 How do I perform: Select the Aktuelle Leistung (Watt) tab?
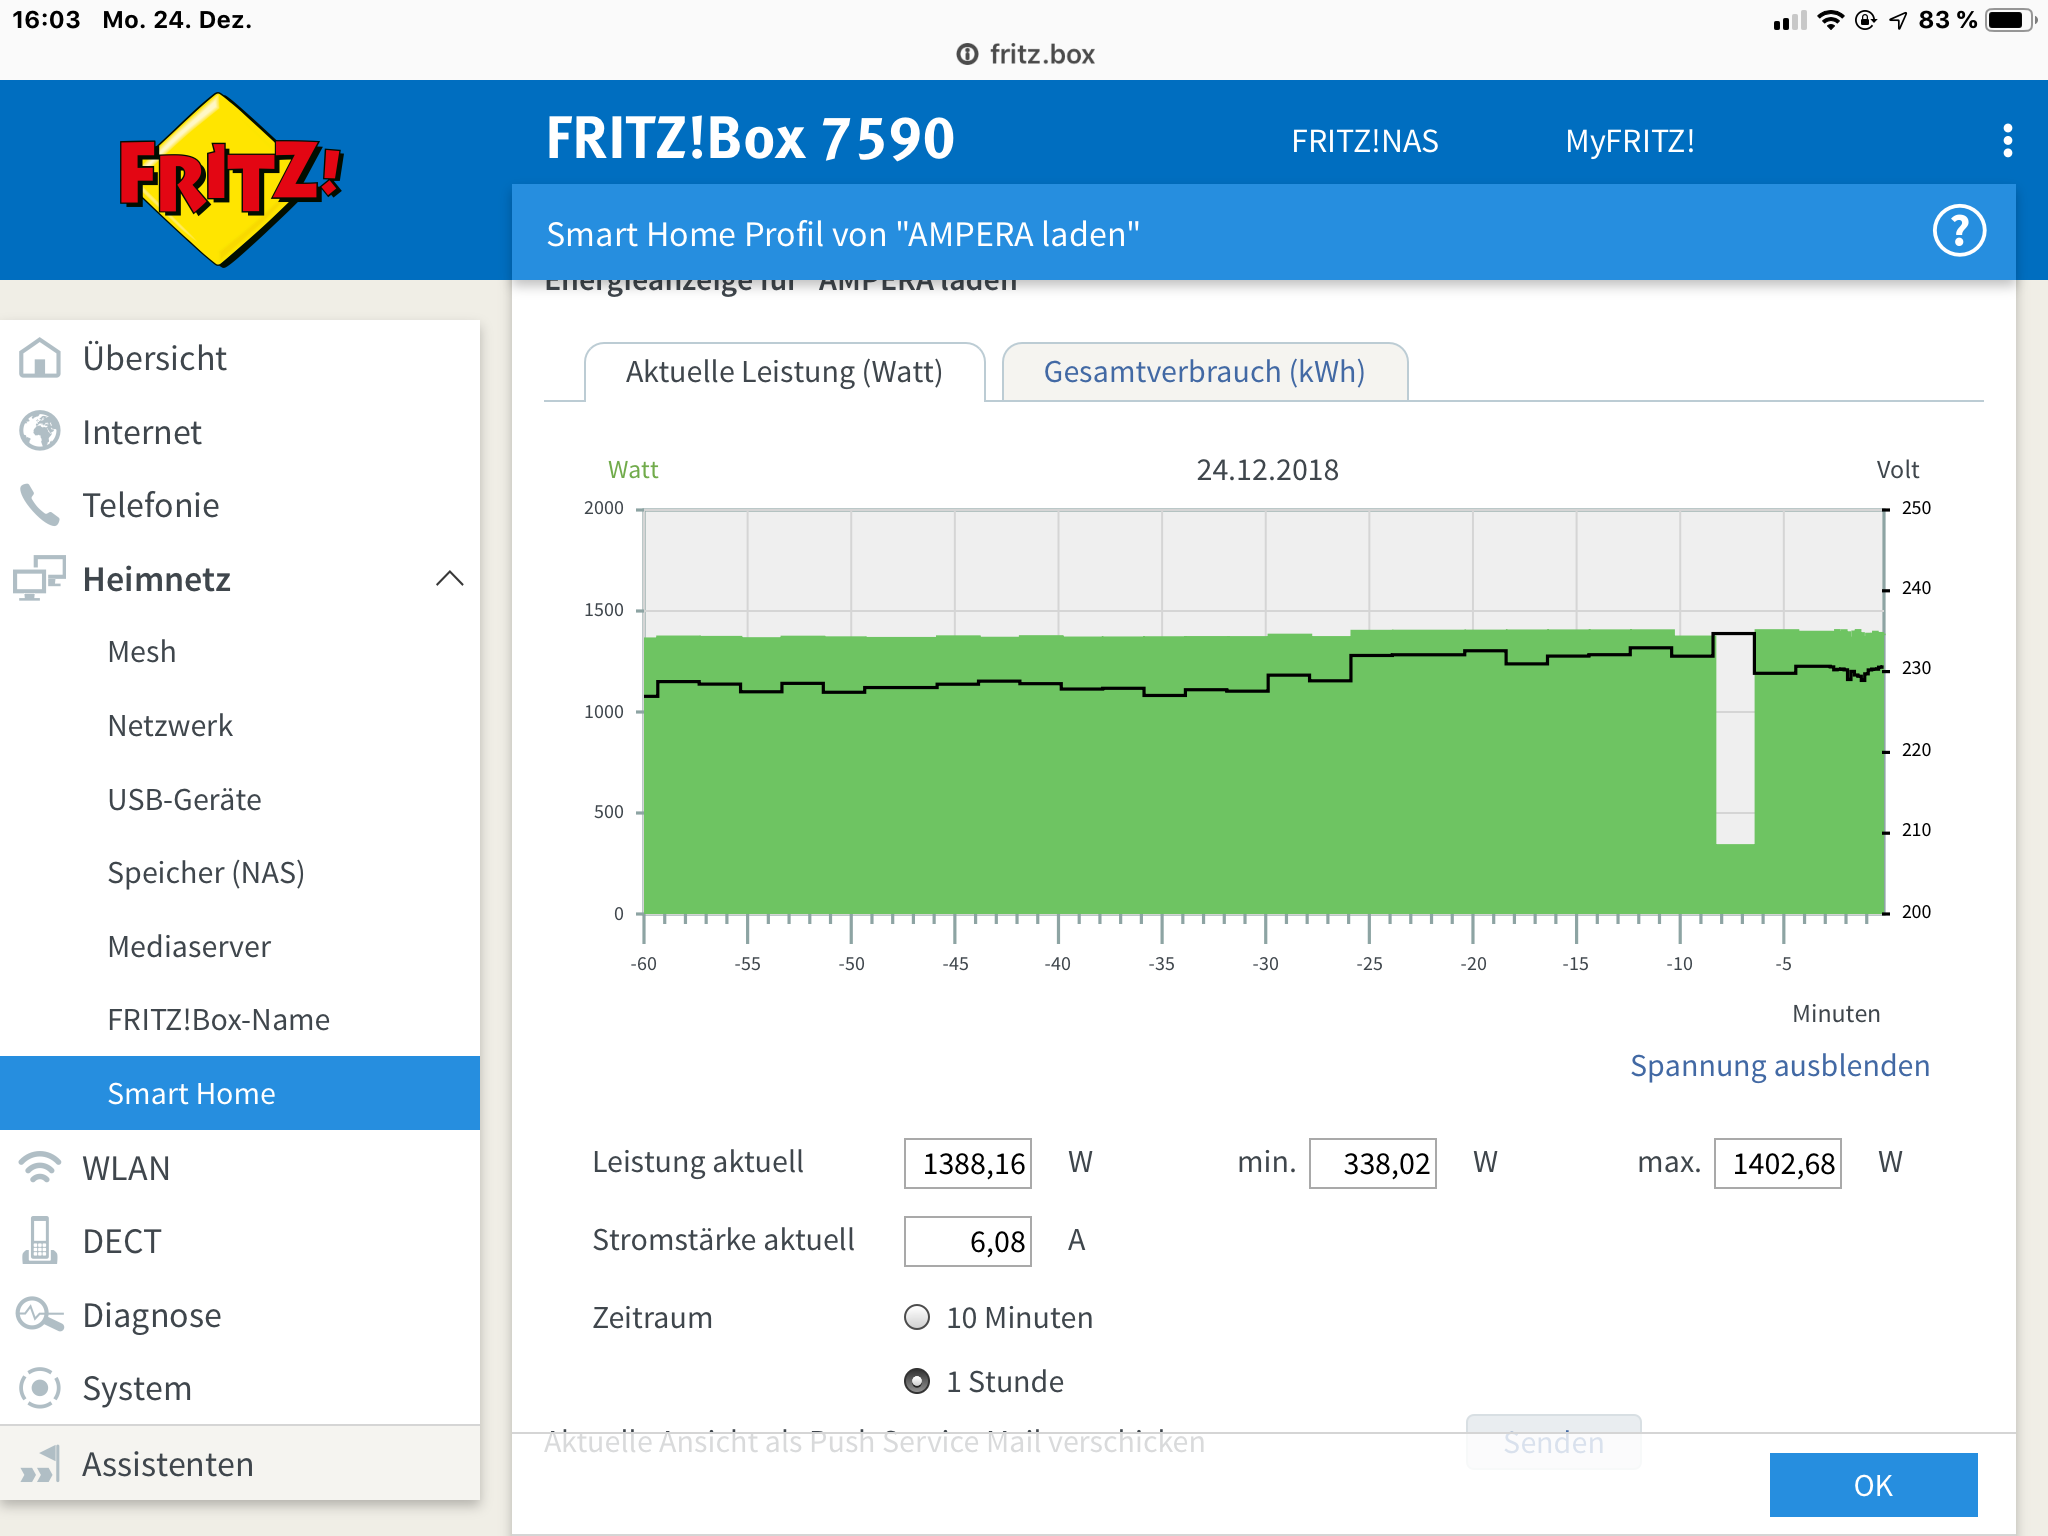(x=784, y=372)
